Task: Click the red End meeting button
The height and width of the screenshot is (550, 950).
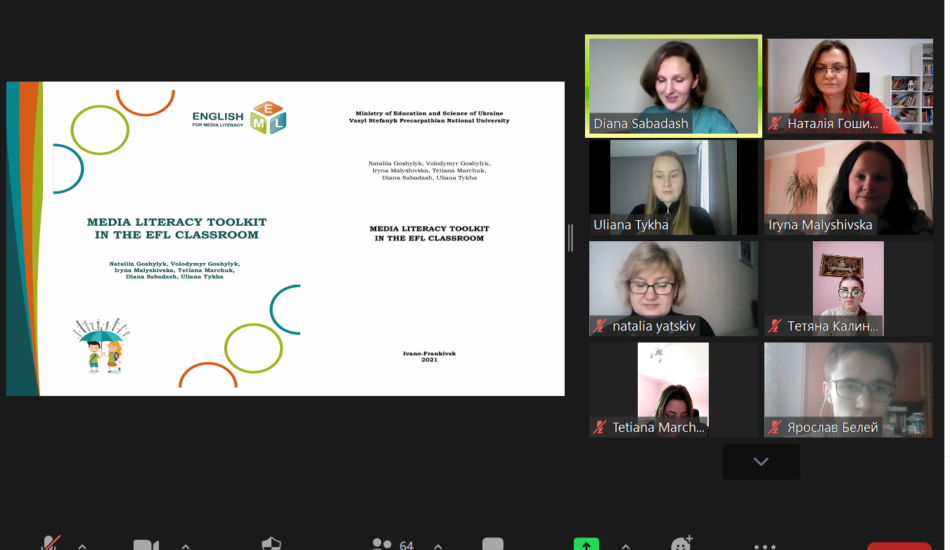Action: click(x=898, y=546)
